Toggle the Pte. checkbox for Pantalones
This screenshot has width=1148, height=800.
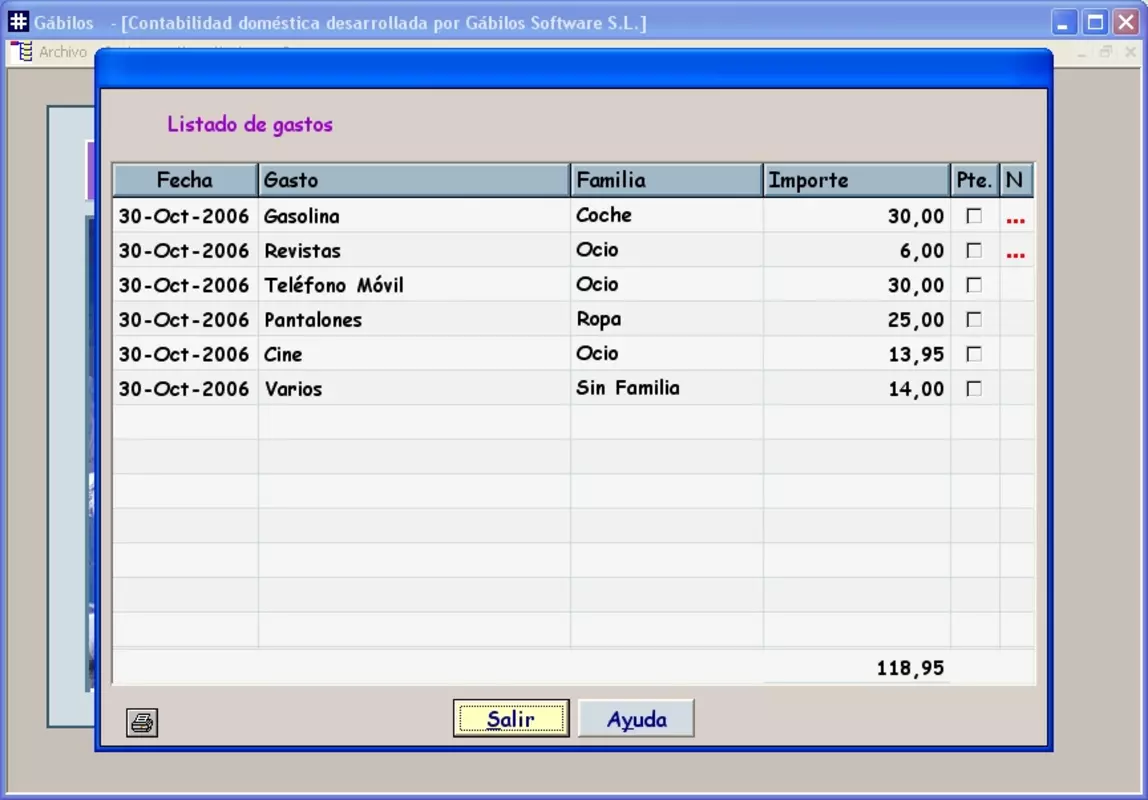pos(974,320)
